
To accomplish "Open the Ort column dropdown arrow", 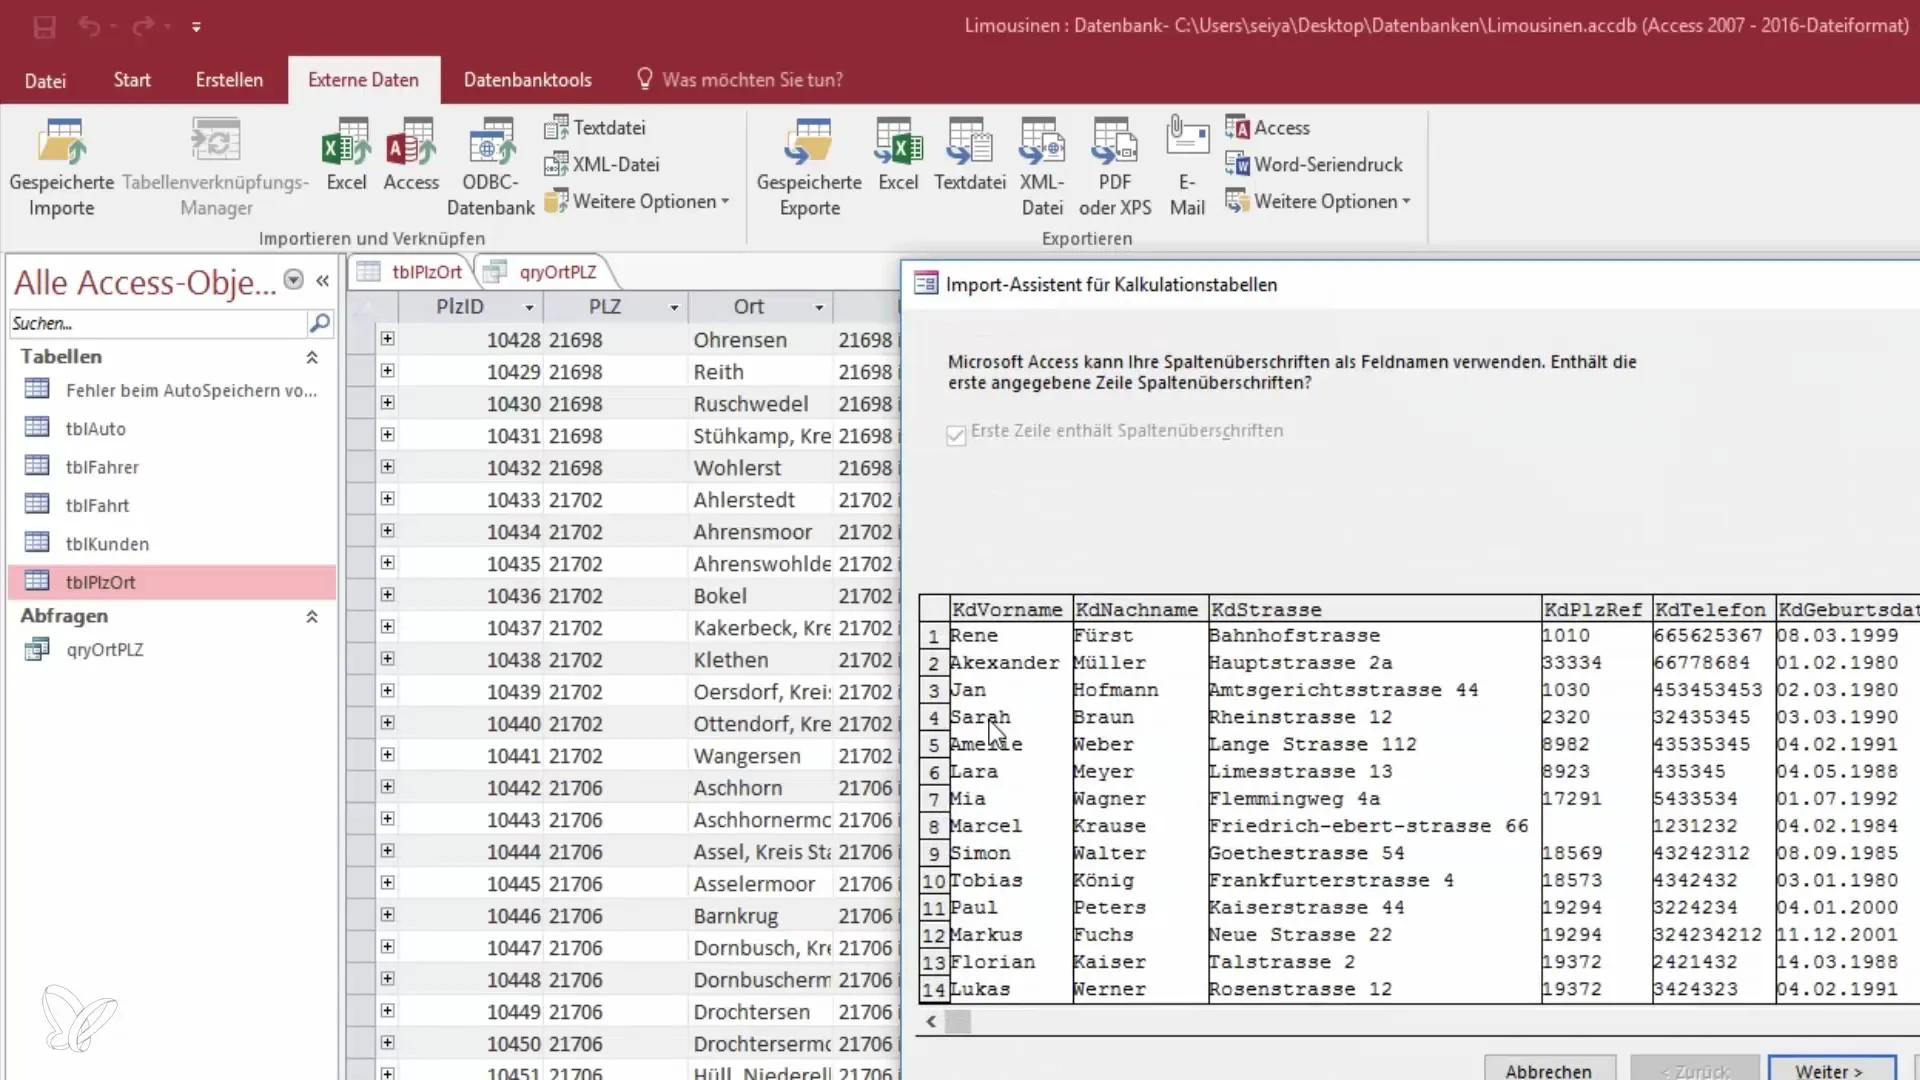I will click(x=819, y=308).
